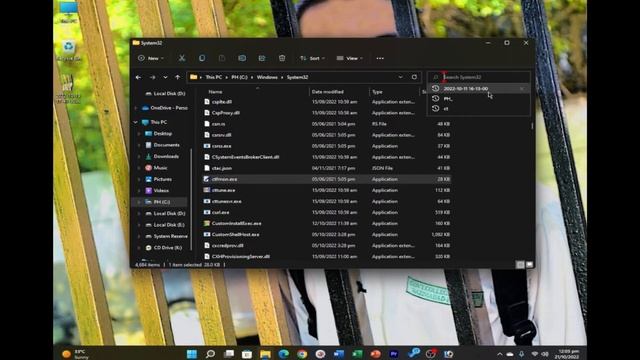
Task: Select the Paste icon in toolbar
Action: [x=222, y=58]
